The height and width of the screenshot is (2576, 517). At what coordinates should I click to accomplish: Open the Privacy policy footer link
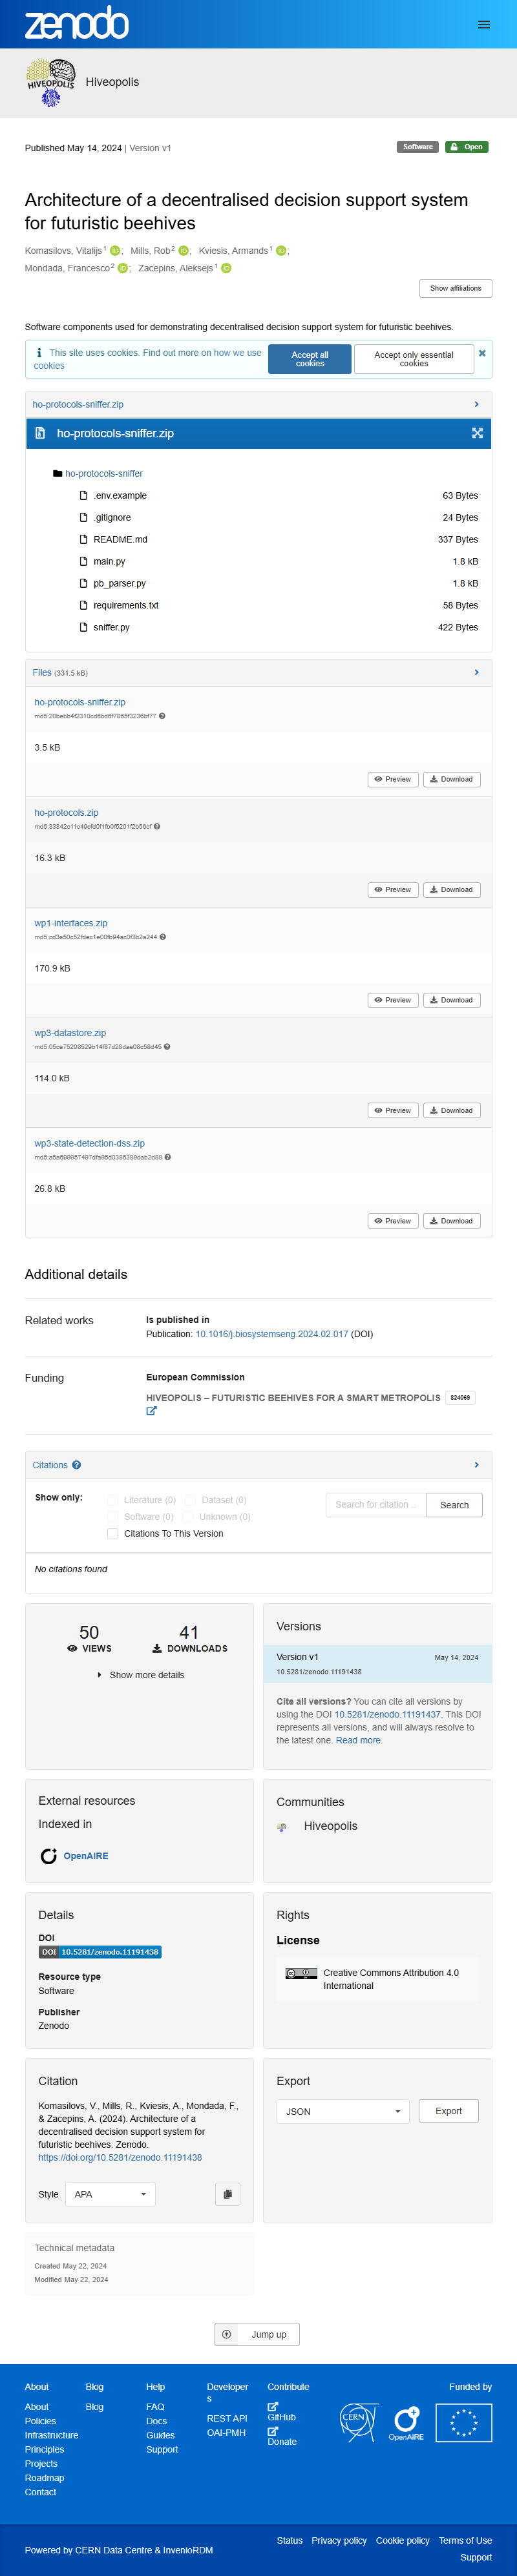[x=339, y=2540]
